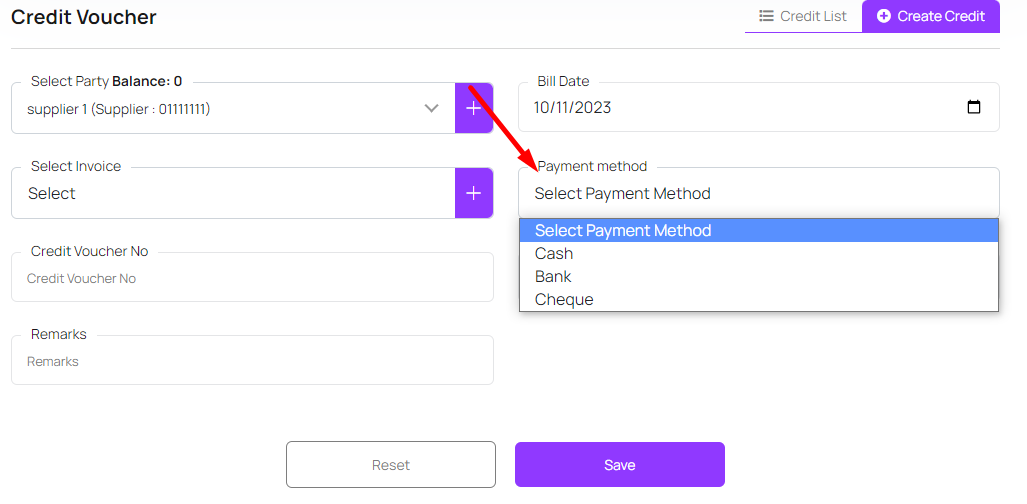Select the highlighted Select Payment Method option
The image size is (1027, 504).
tap(623, 231)
